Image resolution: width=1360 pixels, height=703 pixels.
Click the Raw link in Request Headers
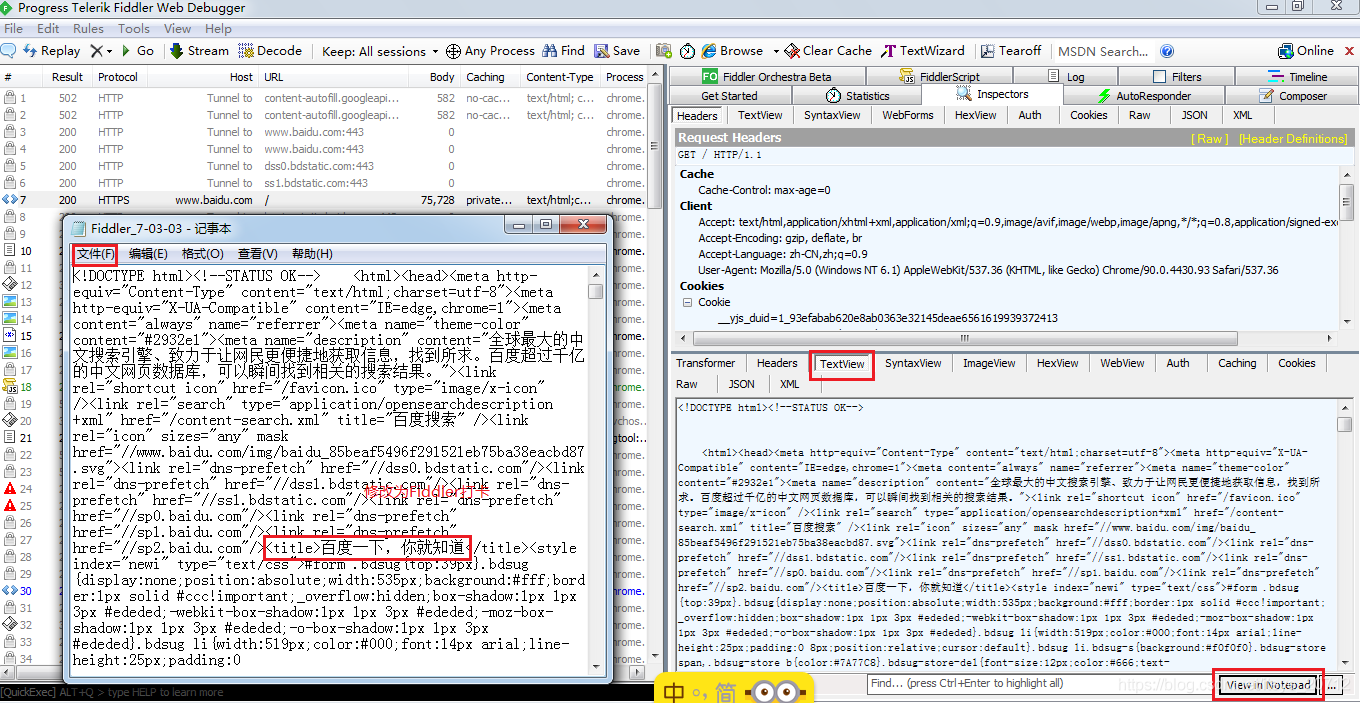click(x=1210, y=139)
